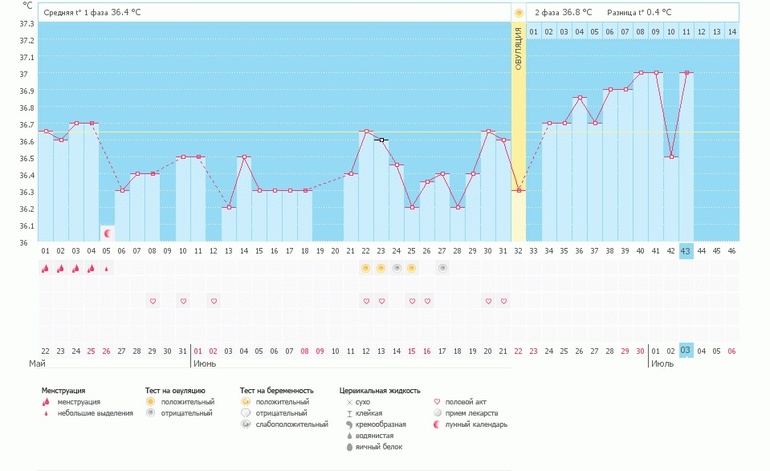The image size is (770, 471).
Task: Click the lunar calendar moon icon on day 05
Action: pos(107,232)
